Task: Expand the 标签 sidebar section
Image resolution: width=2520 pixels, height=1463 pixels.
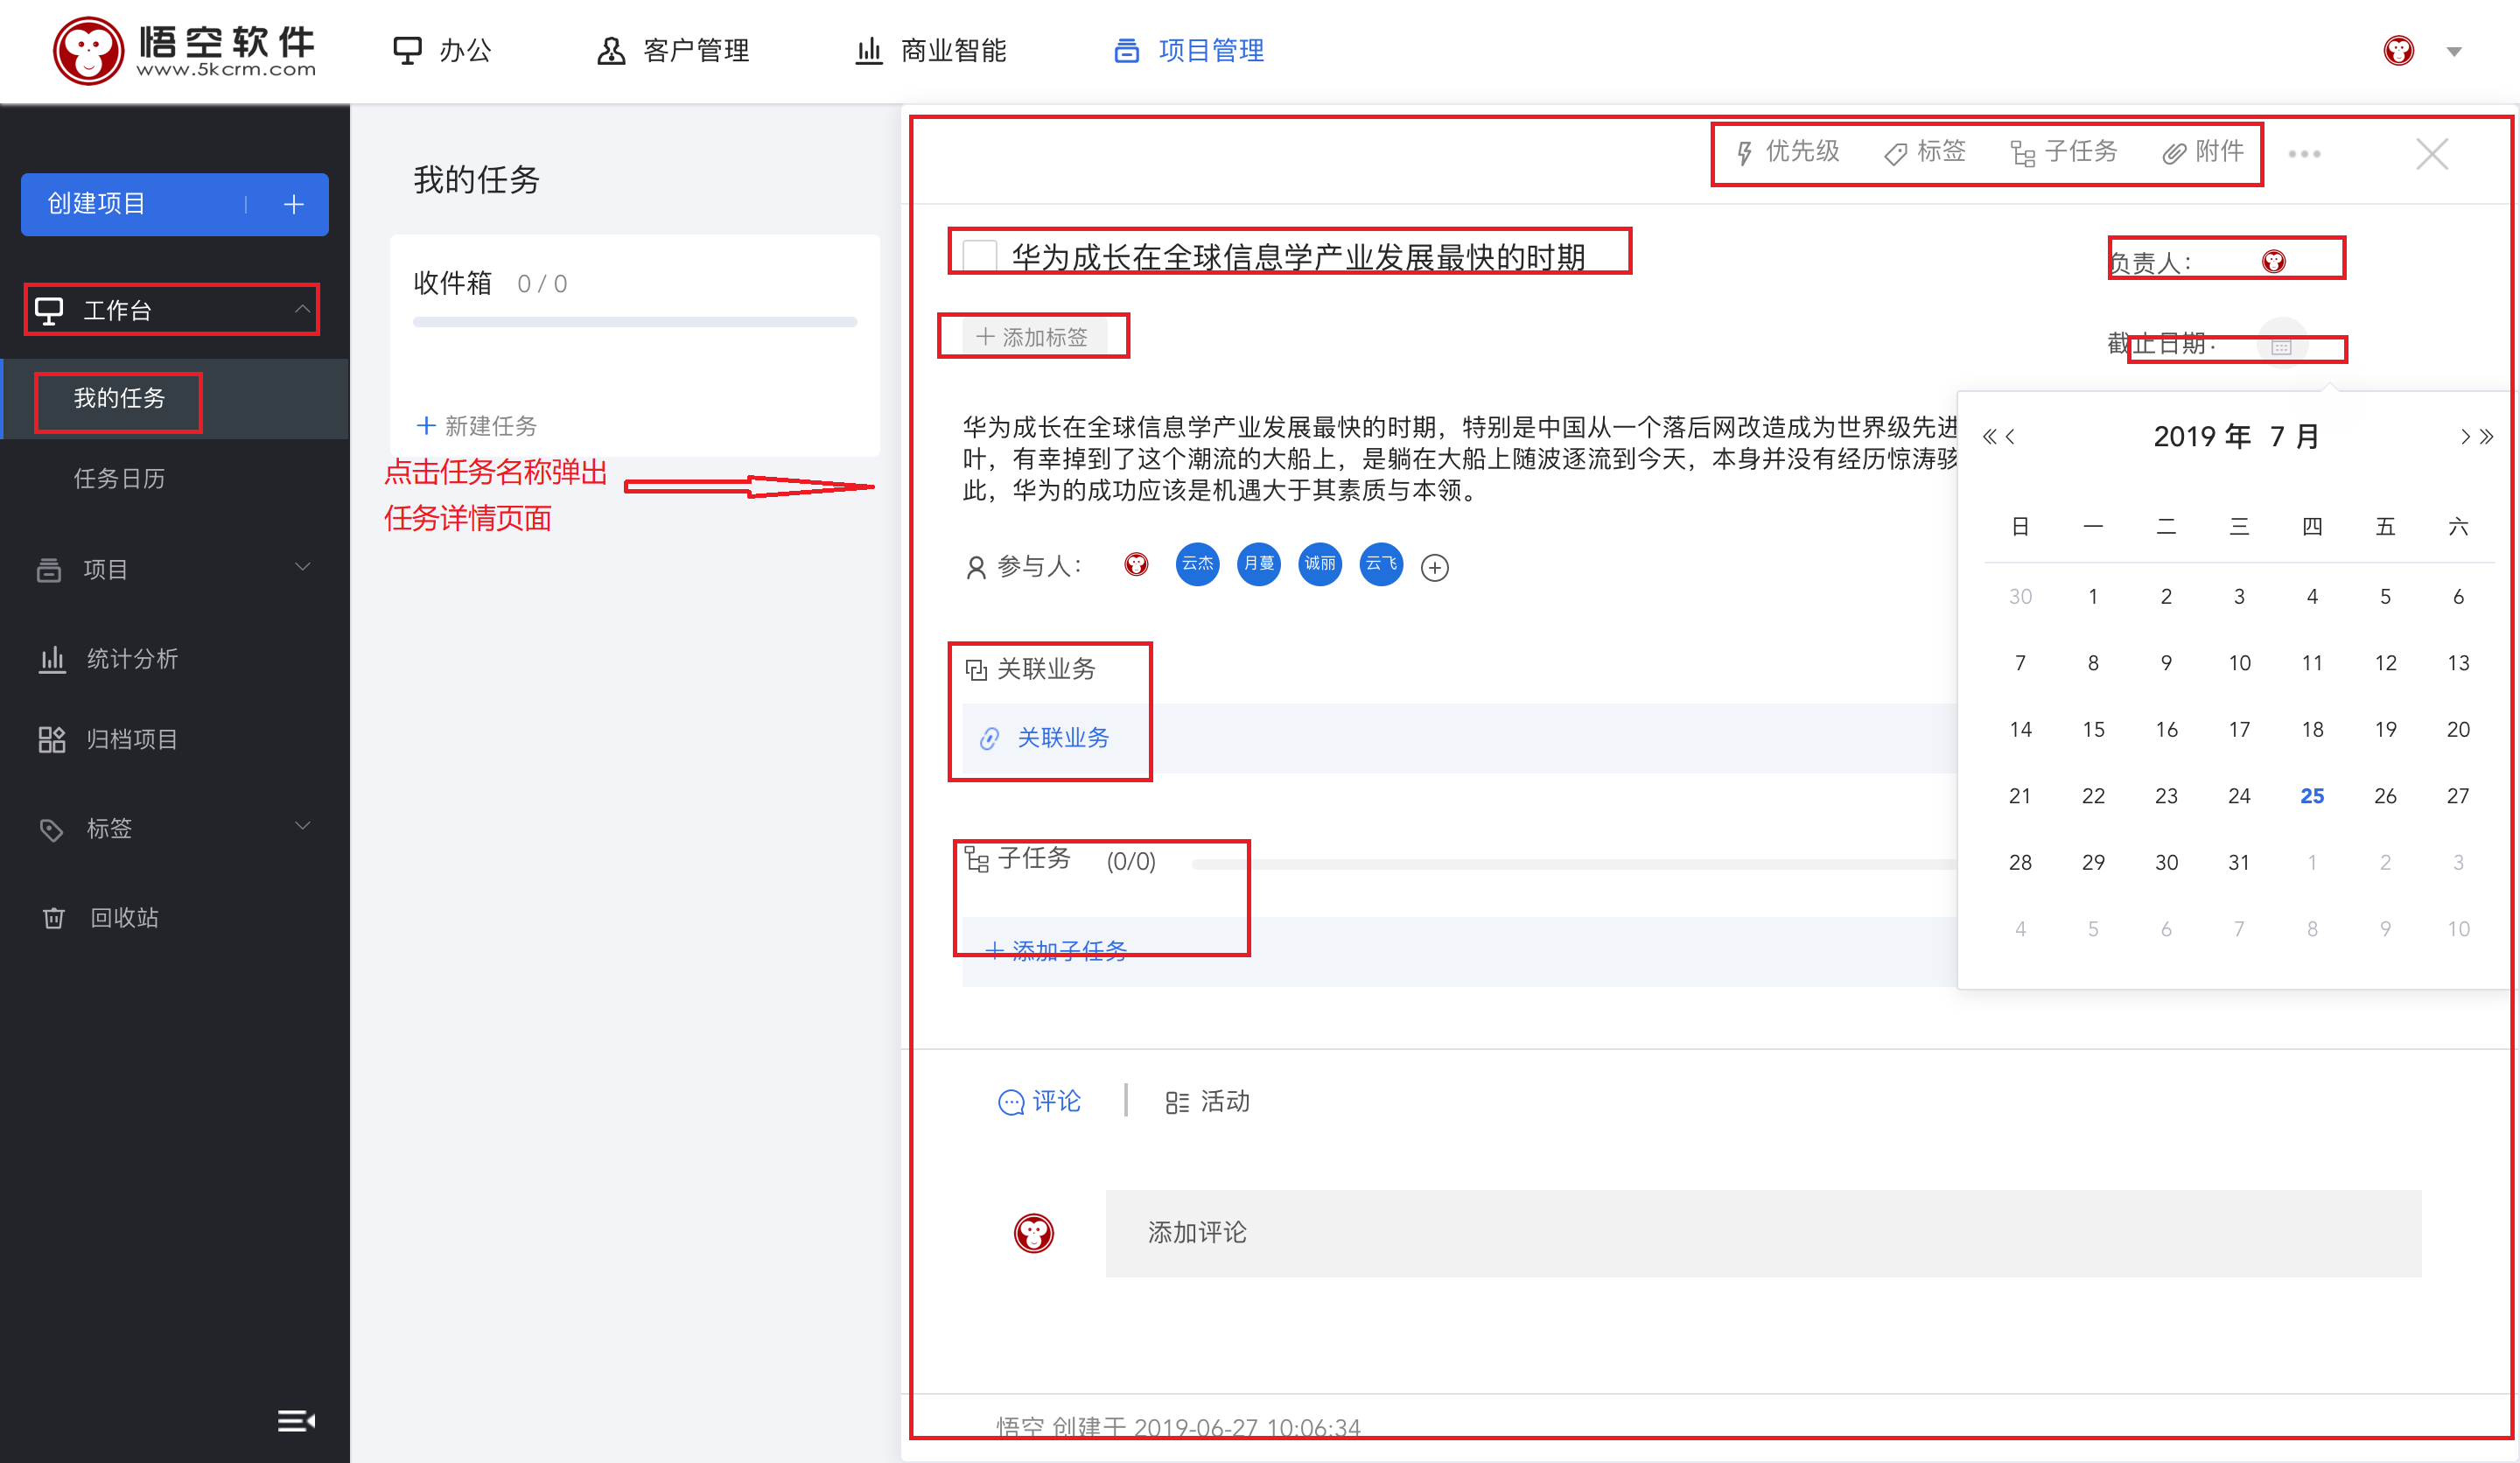Action: 175,829
